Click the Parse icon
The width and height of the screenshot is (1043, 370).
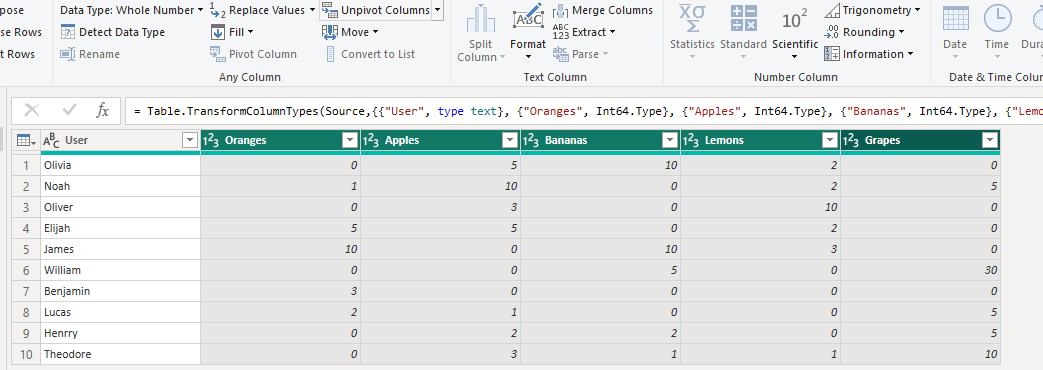click(x=561, y=54)
